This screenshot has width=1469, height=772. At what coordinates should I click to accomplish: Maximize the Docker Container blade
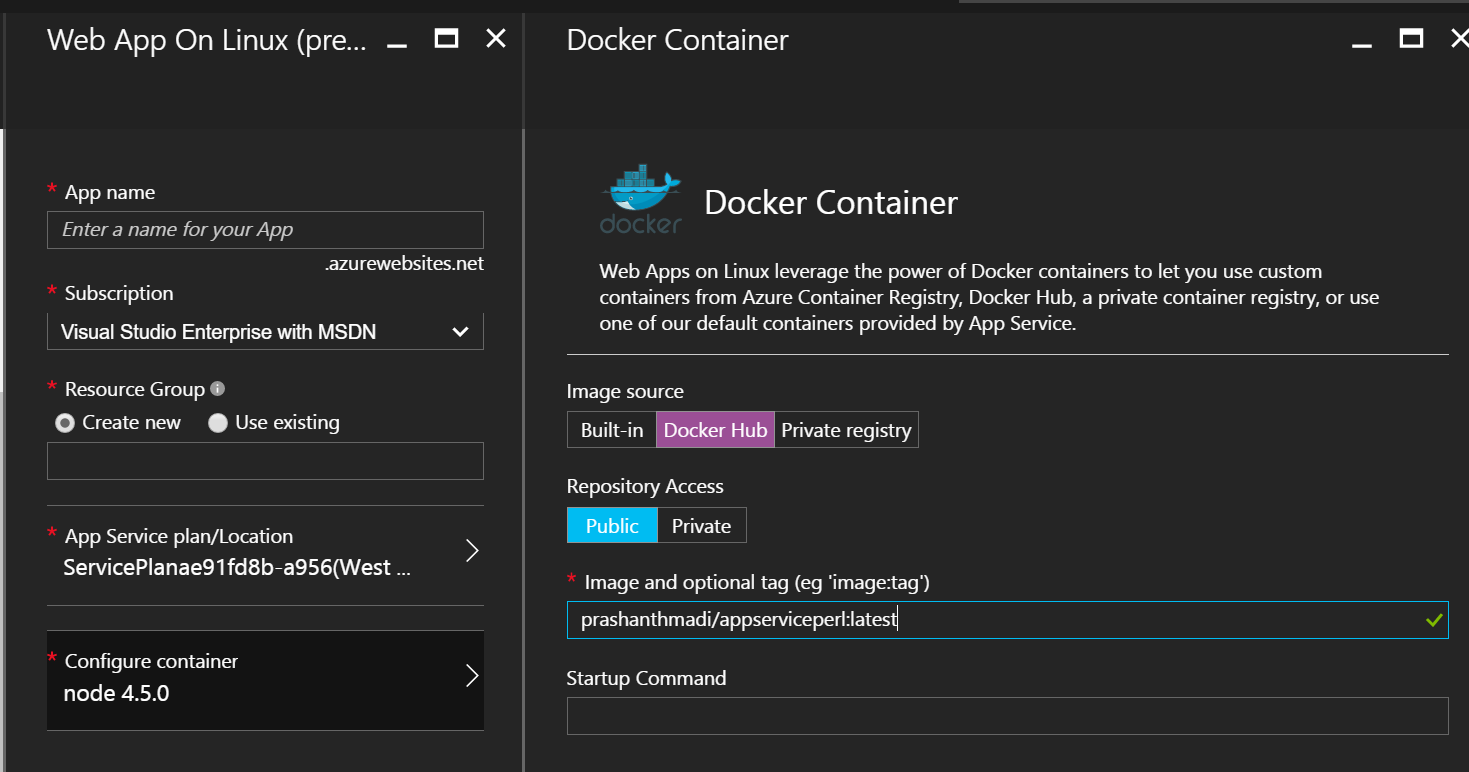1411,38
